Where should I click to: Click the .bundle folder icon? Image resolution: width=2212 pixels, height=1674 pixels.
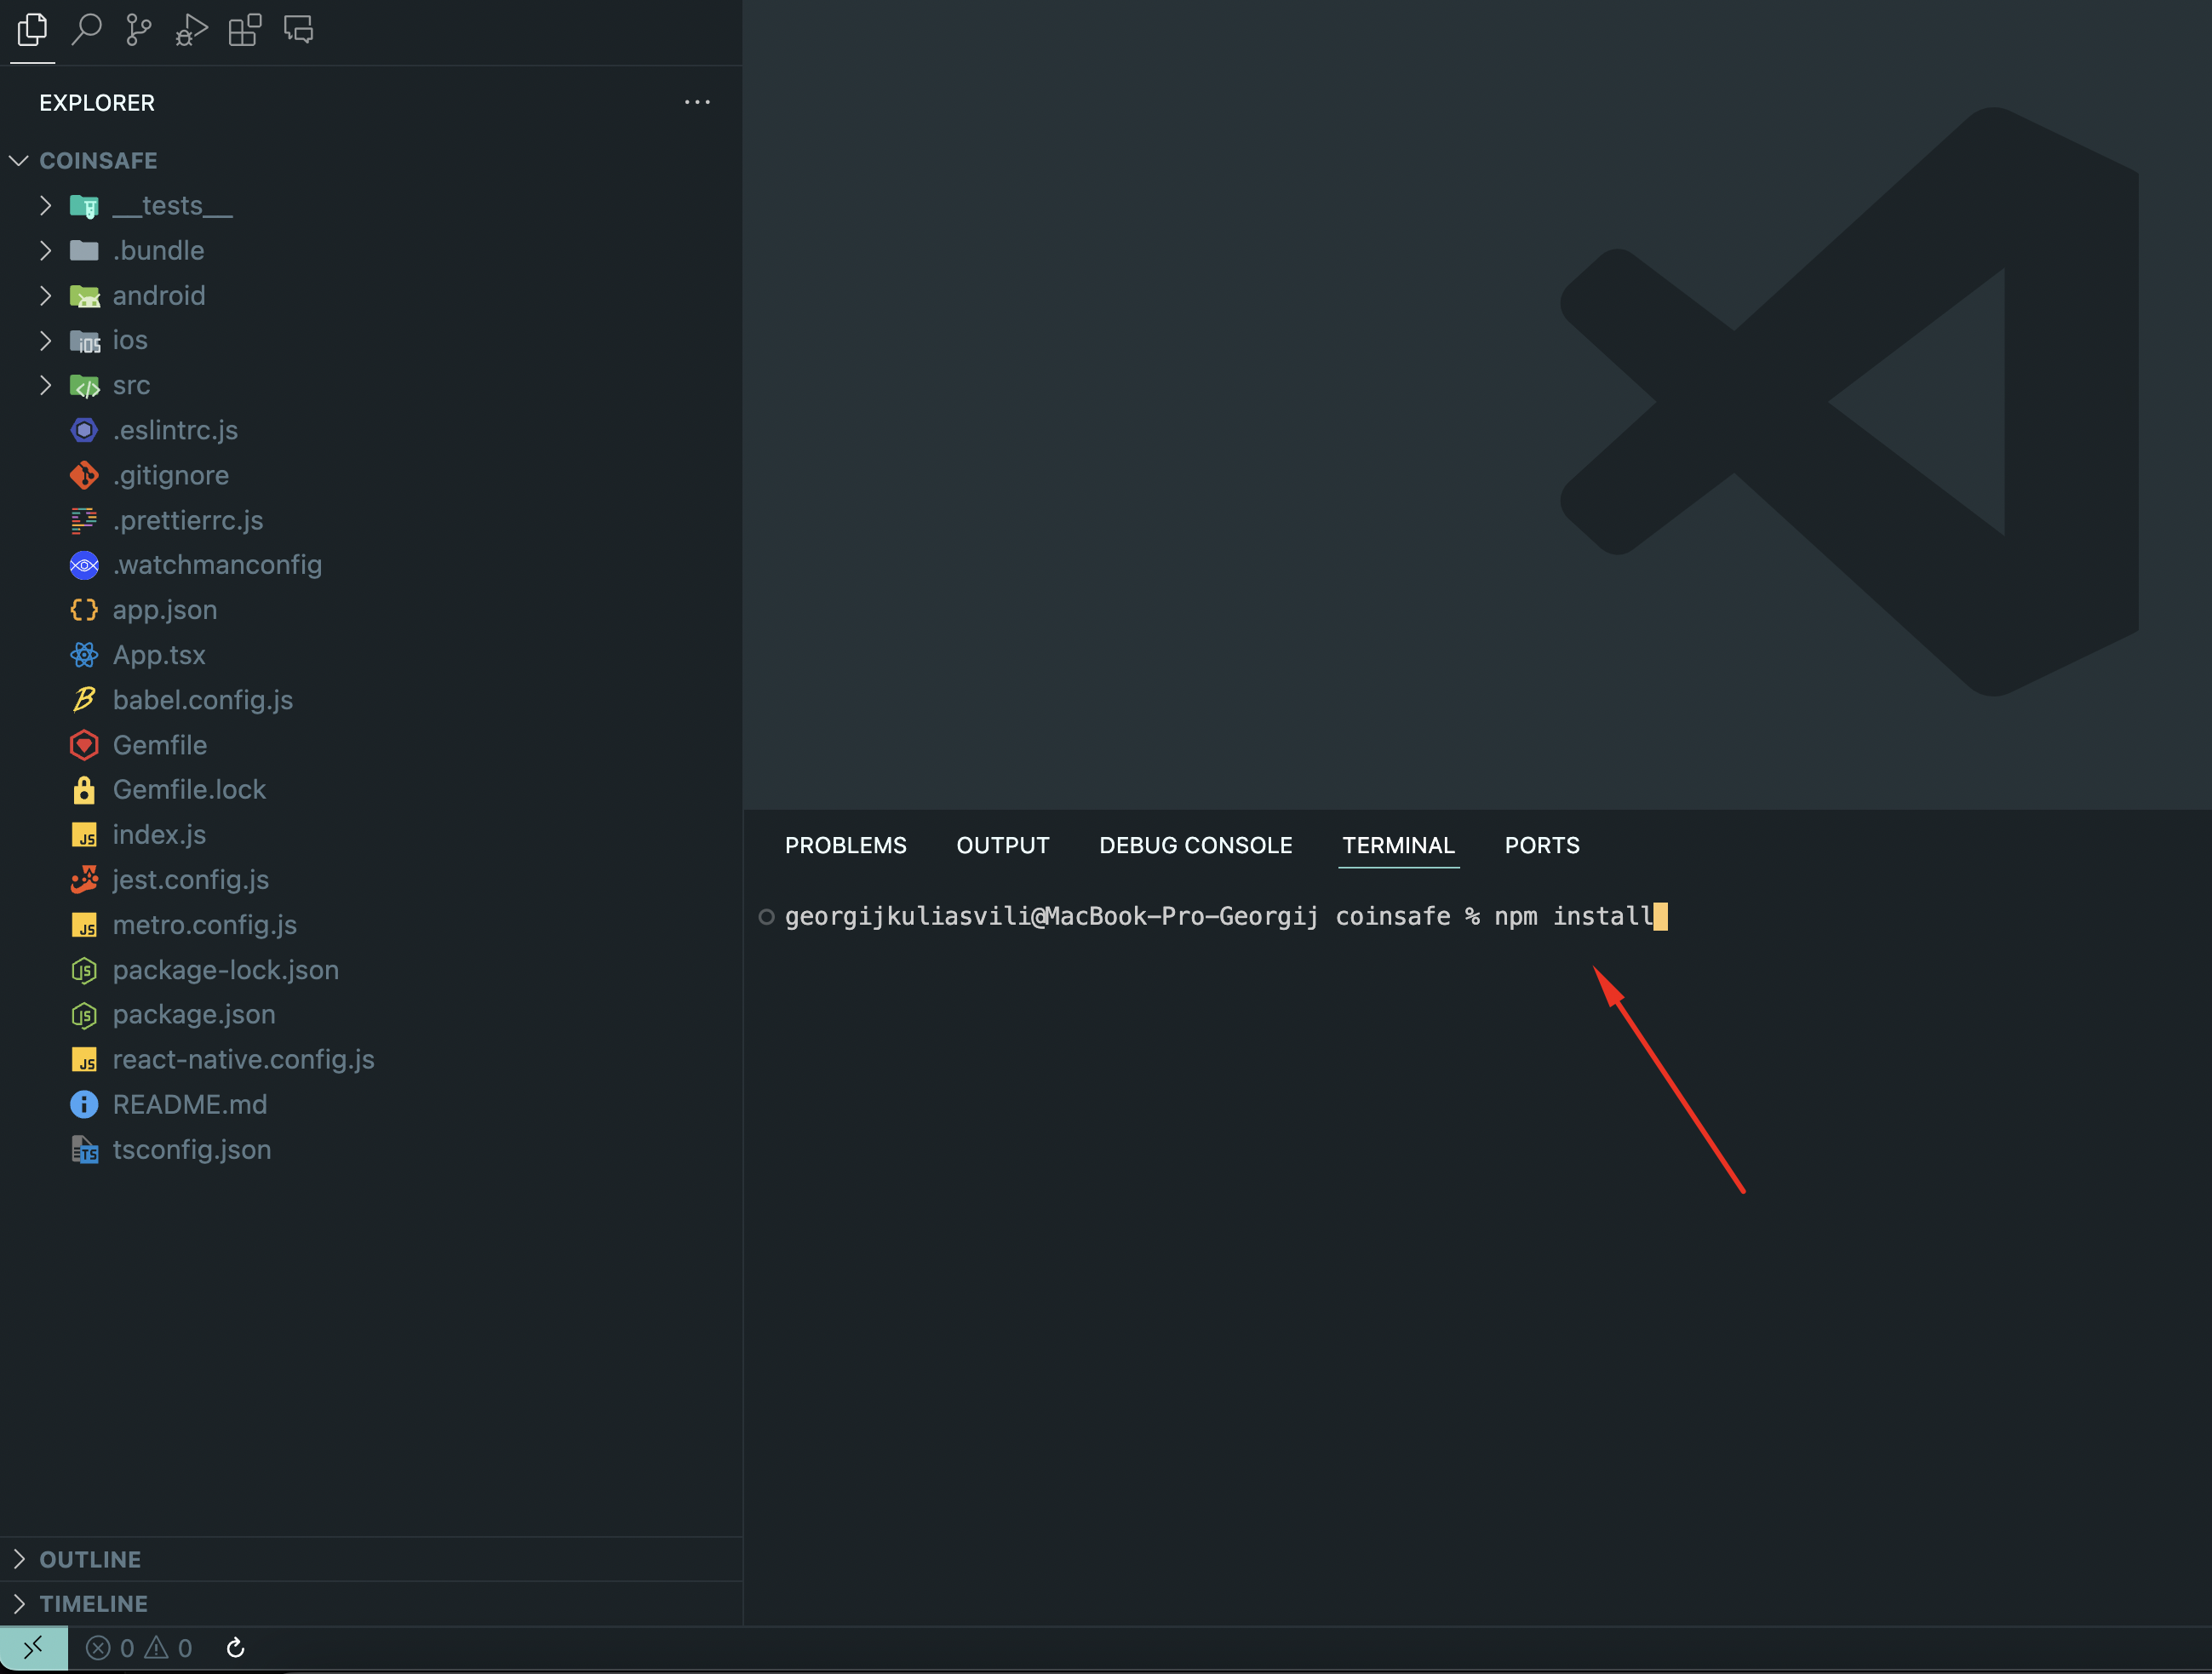[x=84, y=251]
